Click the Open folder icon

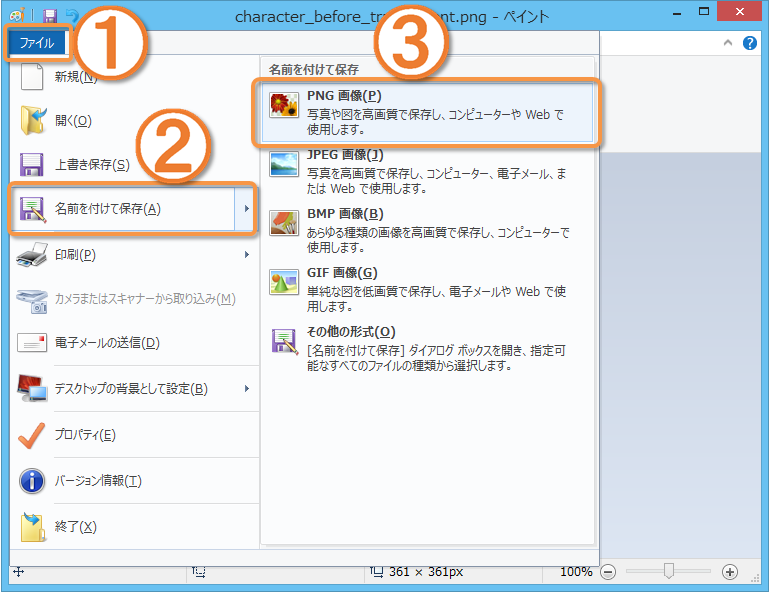33,120
